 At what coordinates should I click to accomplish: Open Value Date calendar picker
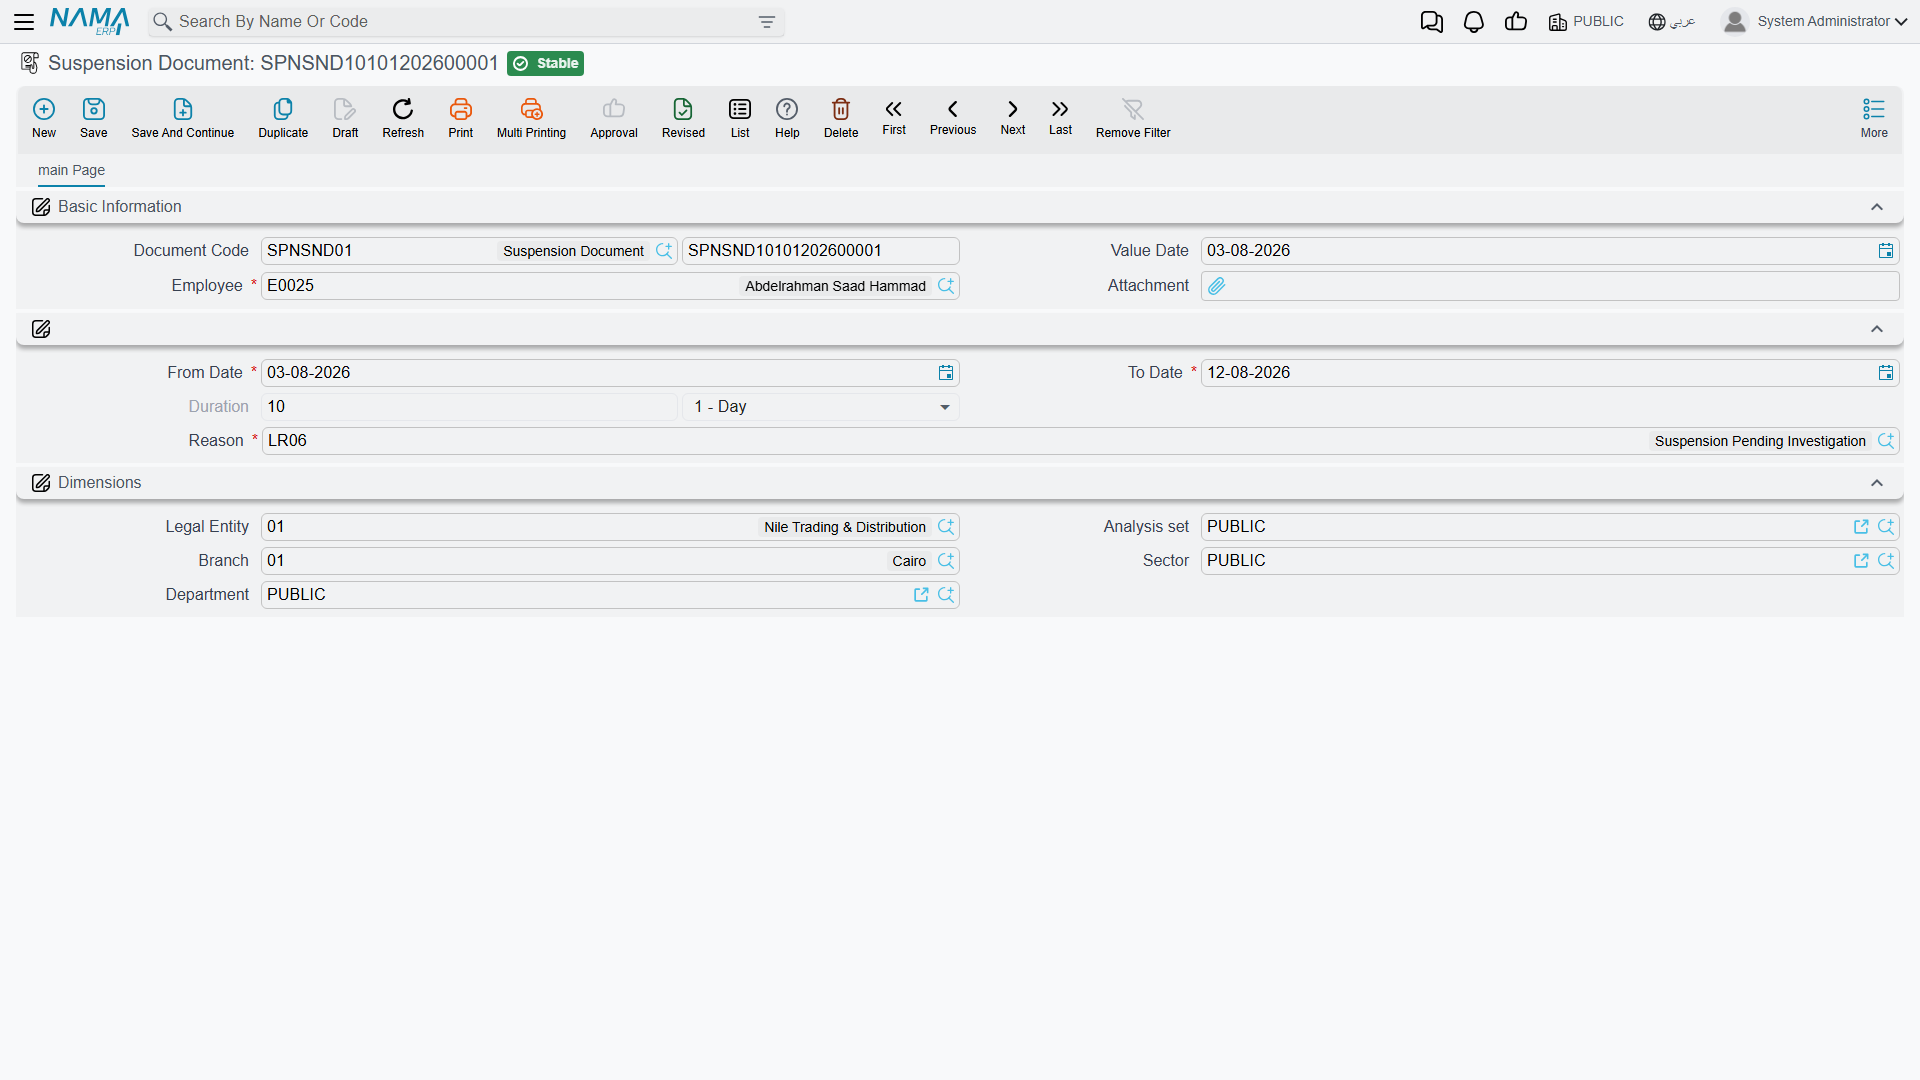pos(1886,251)
